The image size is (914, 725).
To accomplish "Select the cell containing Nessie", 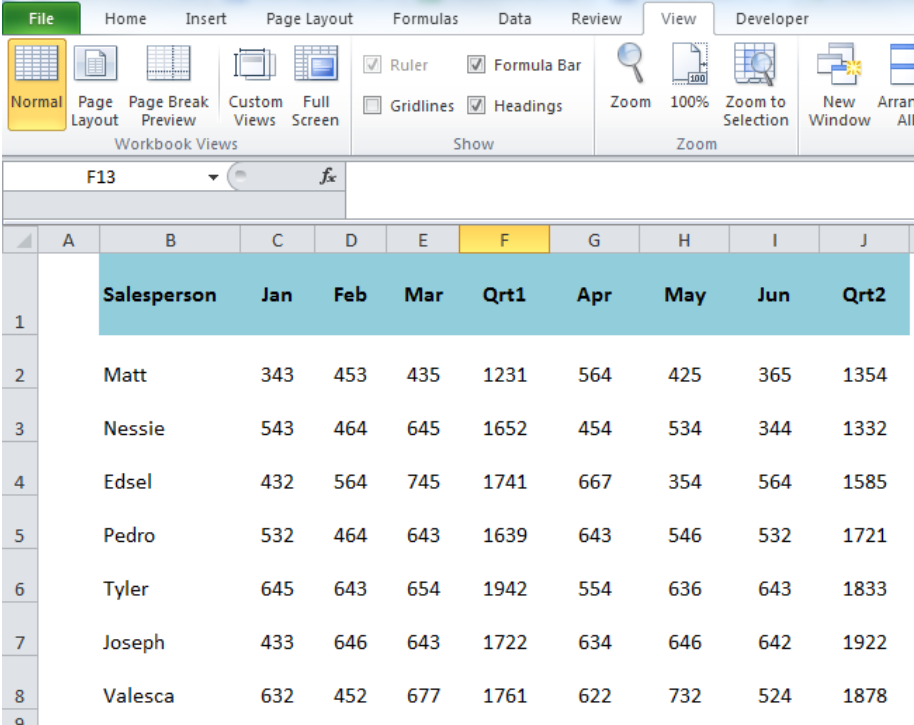I will (x=170, y=416).
